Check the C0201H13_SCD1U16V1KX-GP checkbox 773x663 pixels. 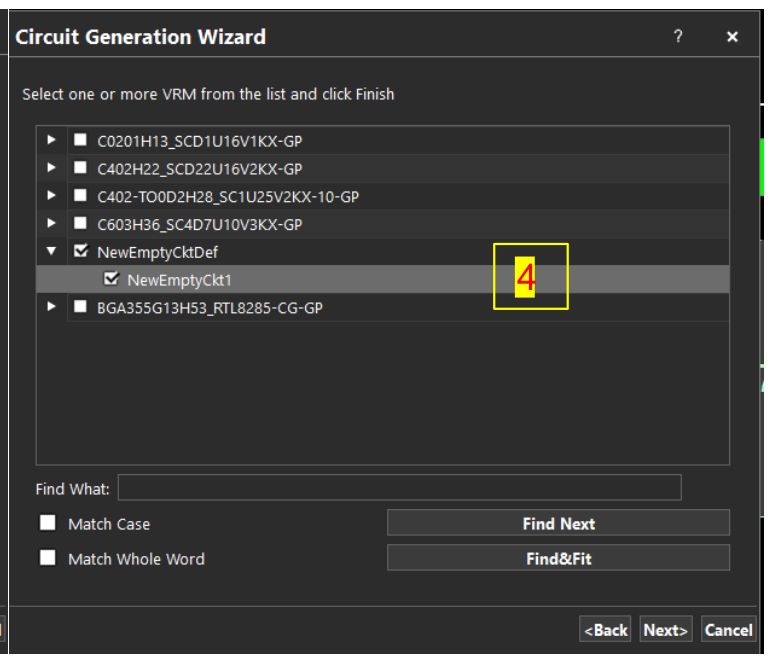point(80,140)
